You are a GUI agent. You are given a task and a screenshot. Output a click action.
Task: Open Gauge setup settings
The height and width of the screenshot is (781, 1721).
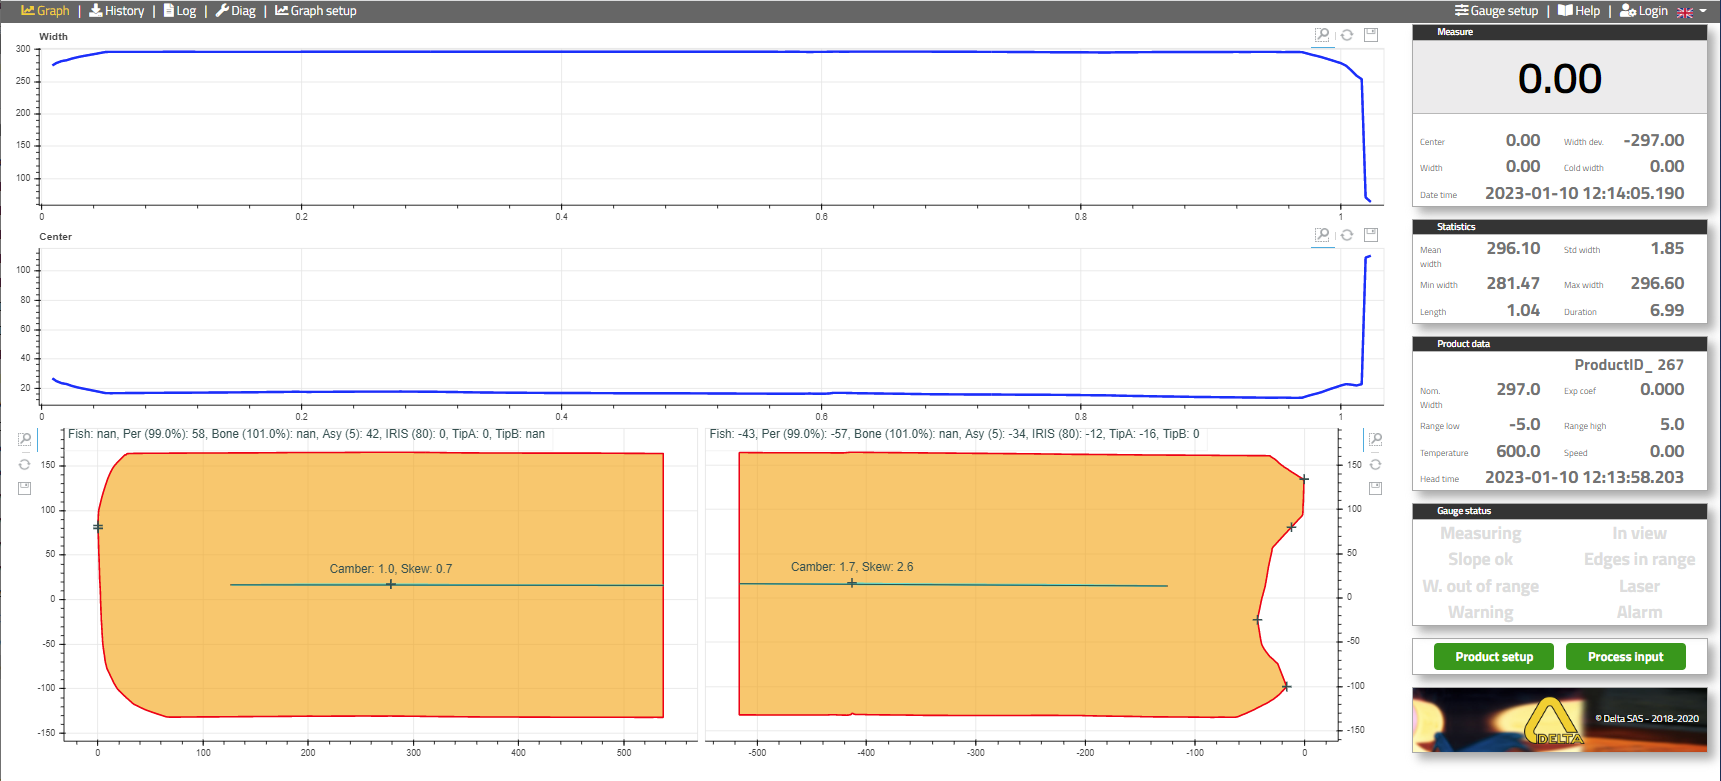(1496, 11)
